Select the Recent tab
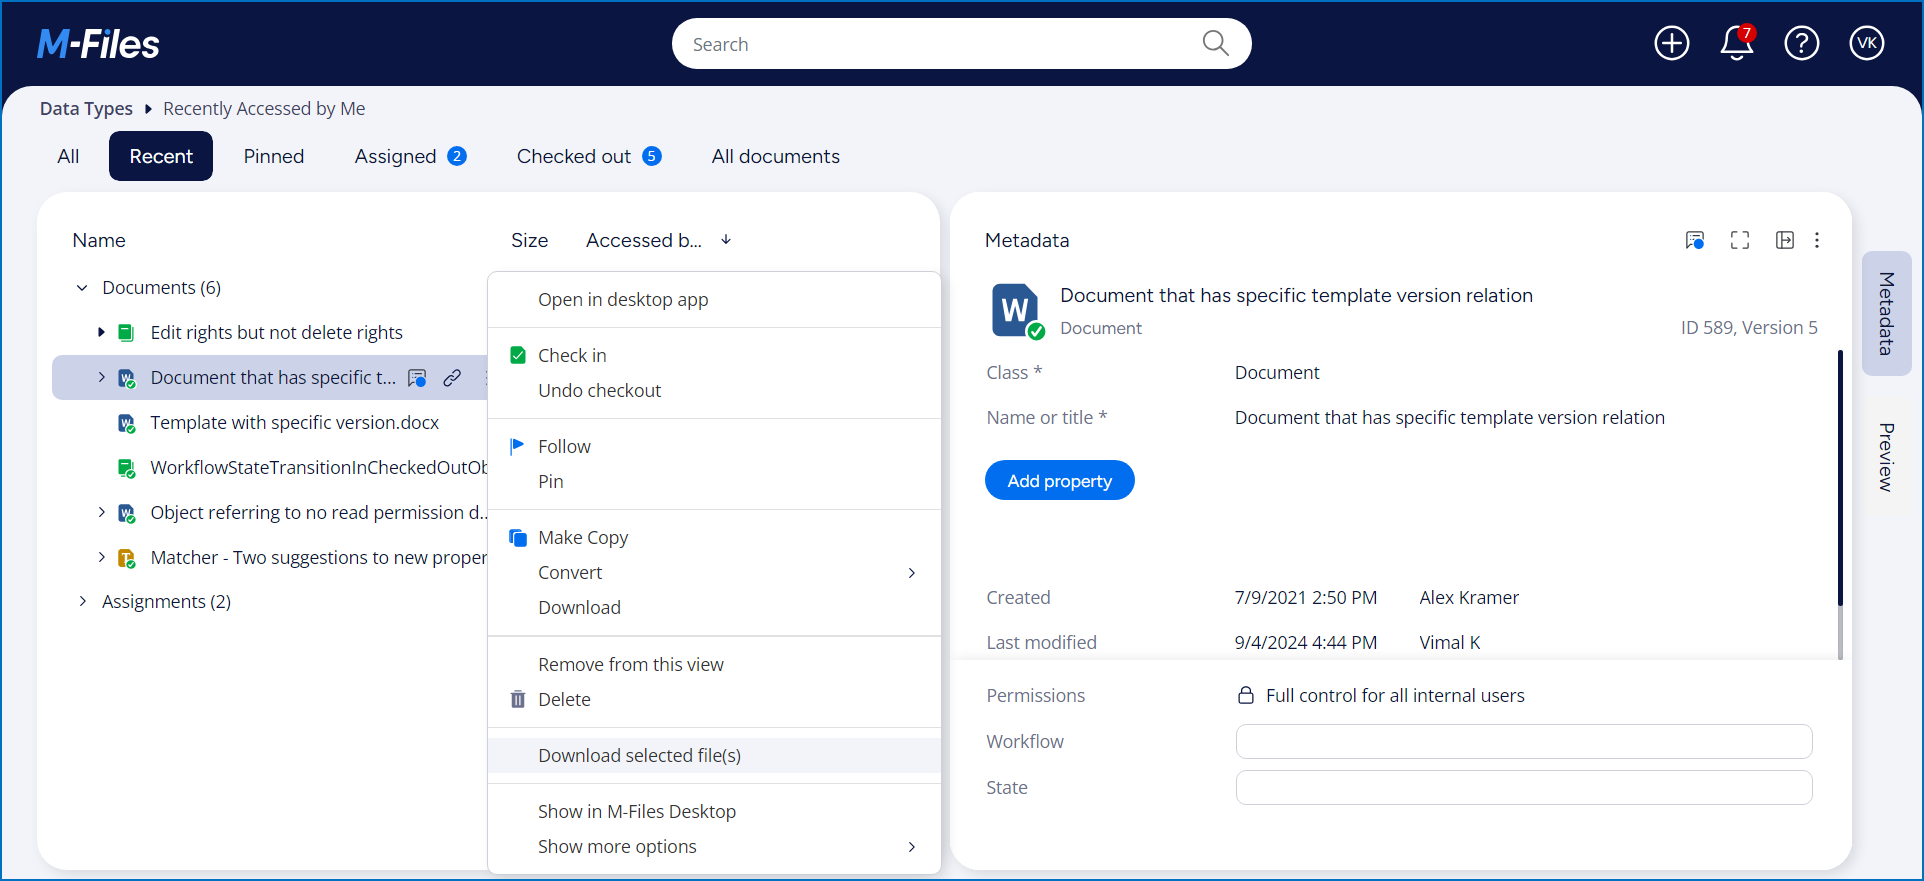The image size is (1924, 881). [x=161, y=156]
